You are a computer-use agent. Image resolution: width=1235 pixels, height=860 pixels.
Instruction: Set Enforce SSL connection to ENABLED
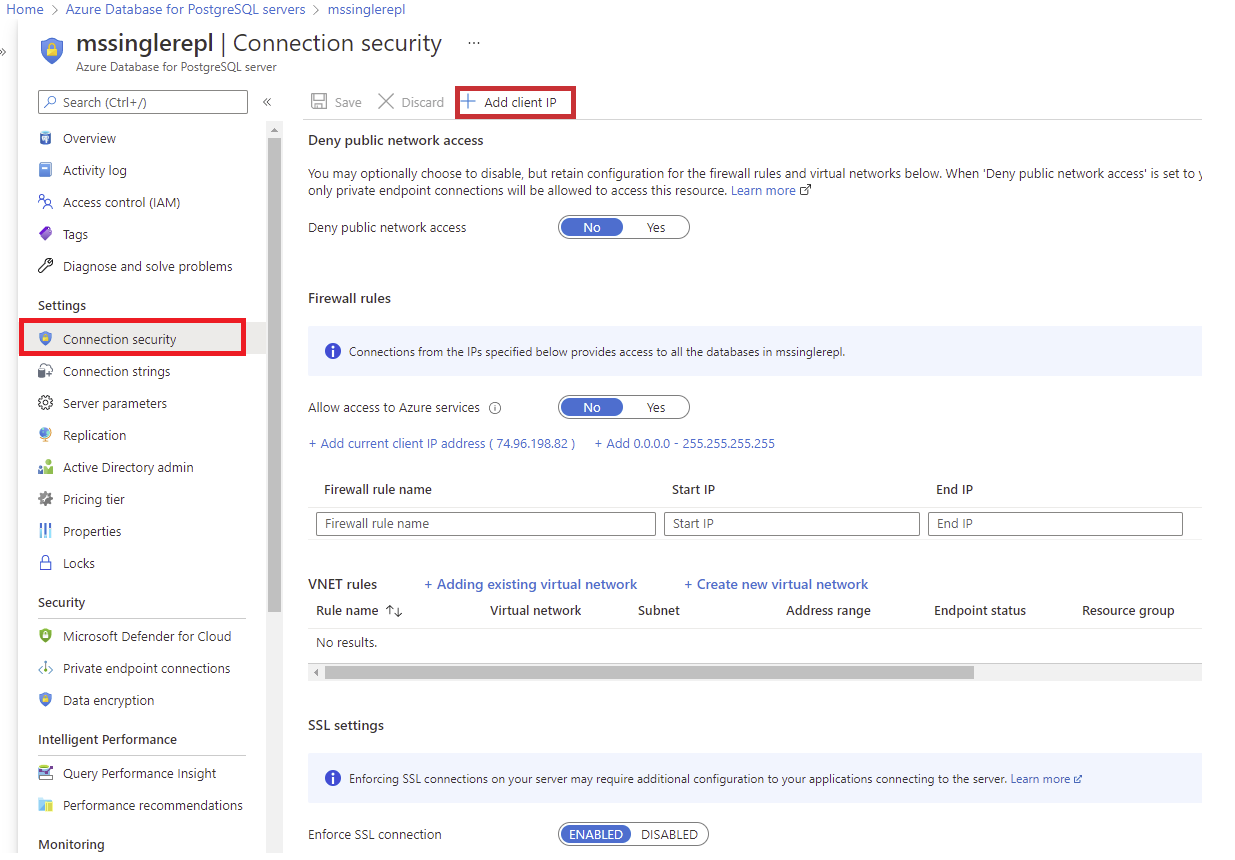tap(596, 834)
